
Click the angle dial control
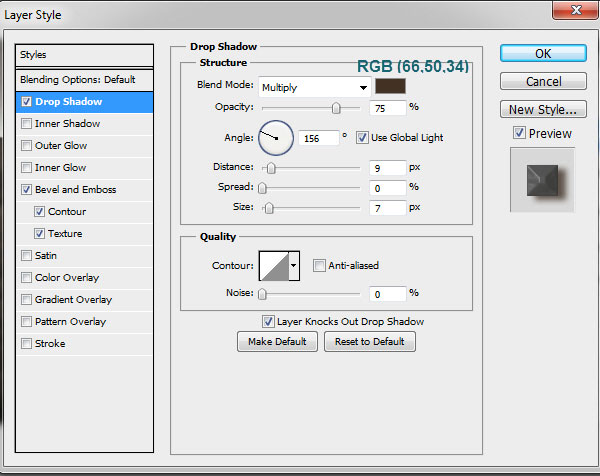click(276, 138)
